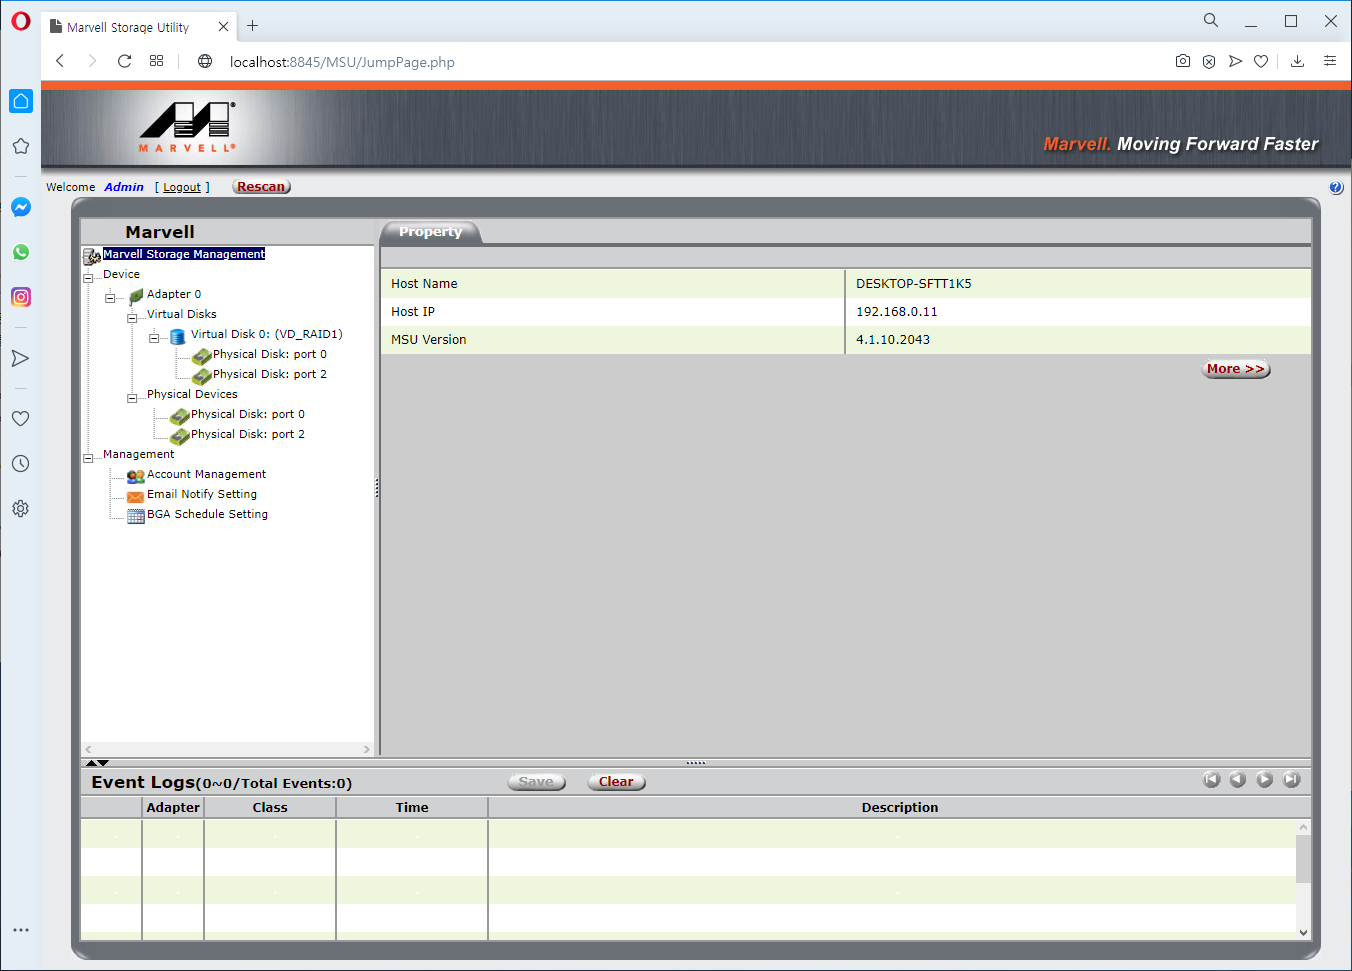Open Messenger in the sidebar
Screen dimensions: 1352x971
coord(21,207)
